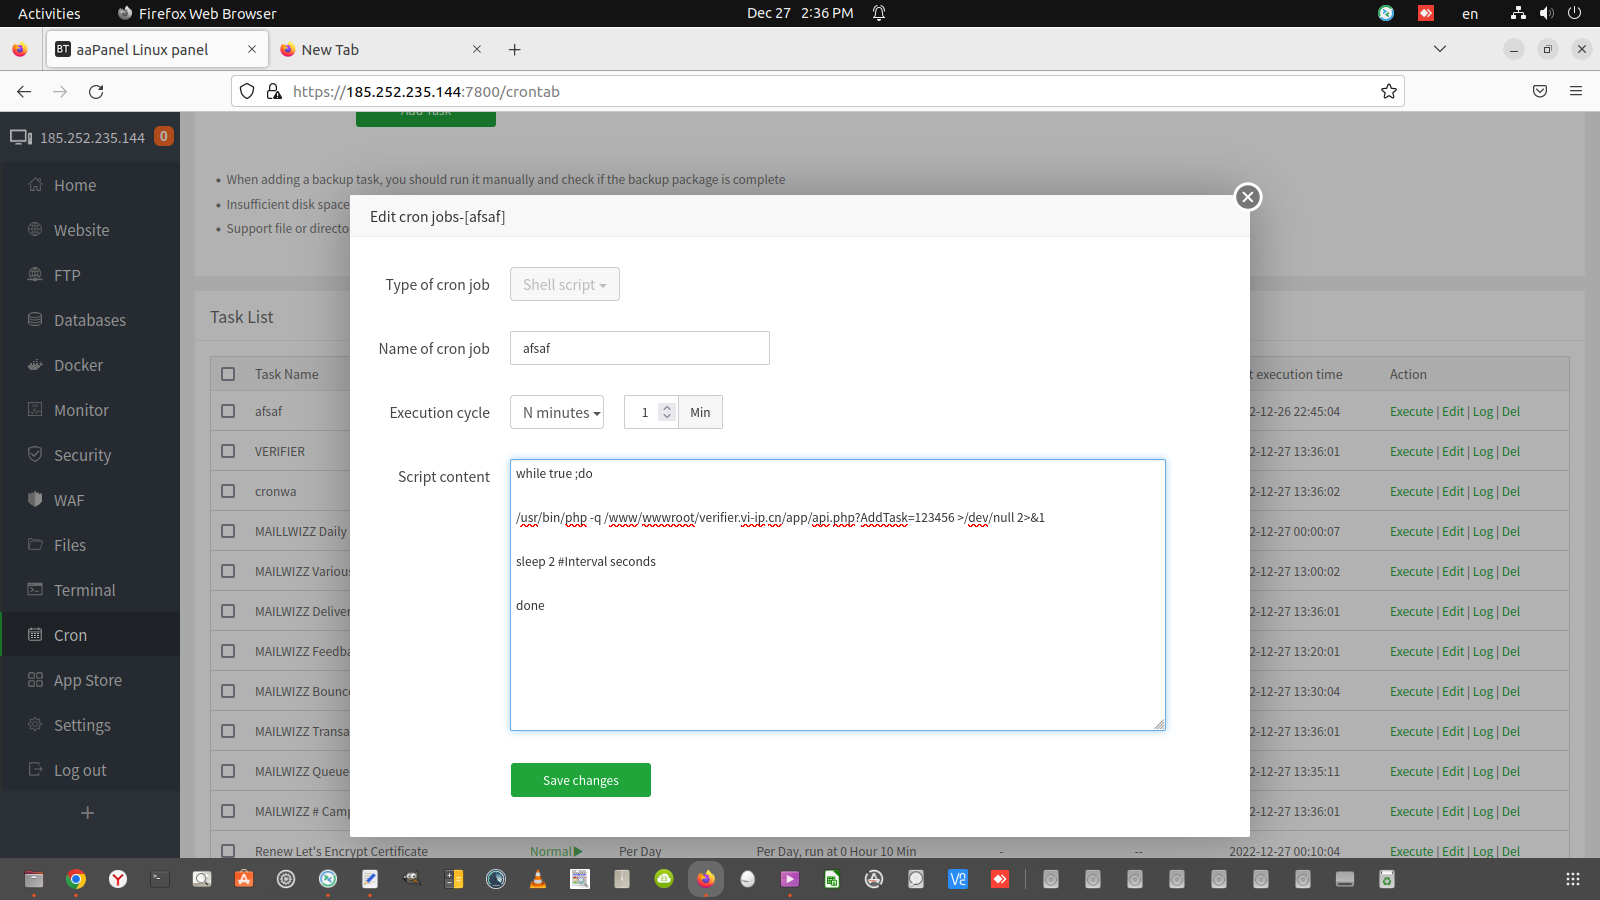
Task: Open the Shell script type dropdown
Action: (565, 284)
